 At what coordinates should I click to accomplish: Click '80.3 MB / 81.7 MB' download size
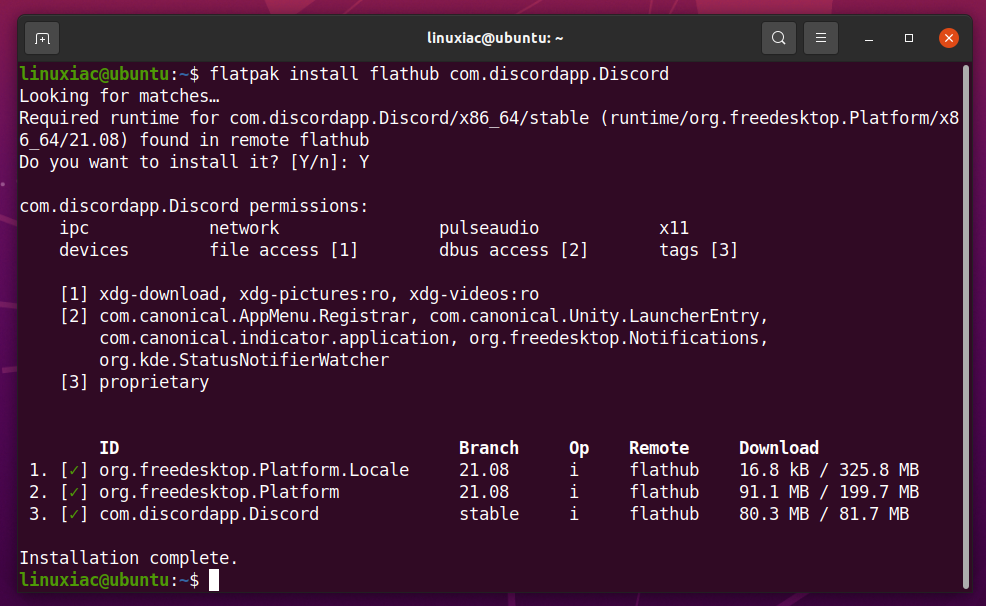[x=824, y=514]
